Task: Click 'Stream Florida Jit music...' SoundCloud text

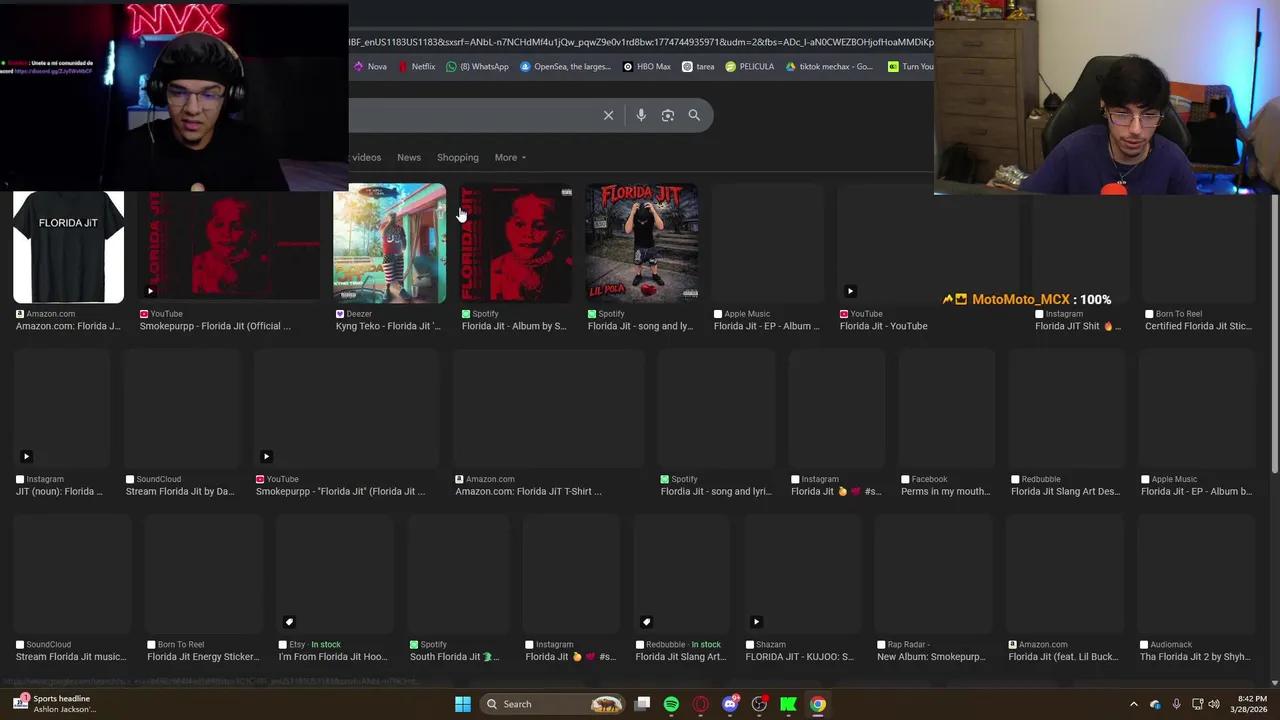Action: (x=70, y=657)
